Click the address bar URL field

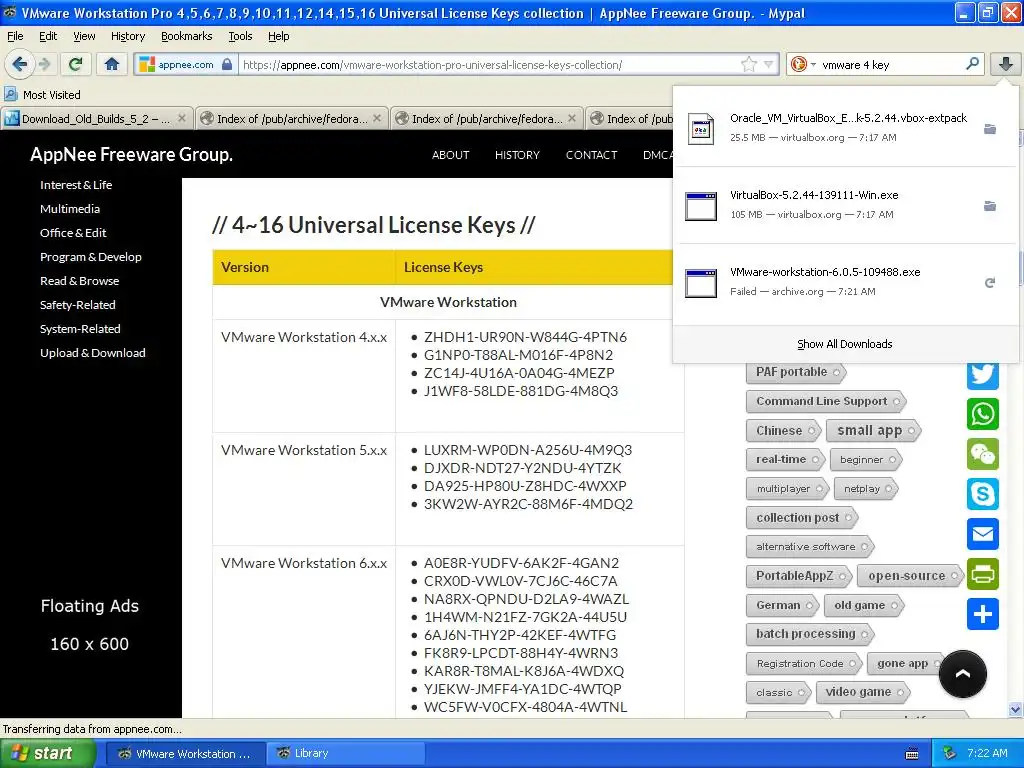pyautogui.click(x=490, y=64)
